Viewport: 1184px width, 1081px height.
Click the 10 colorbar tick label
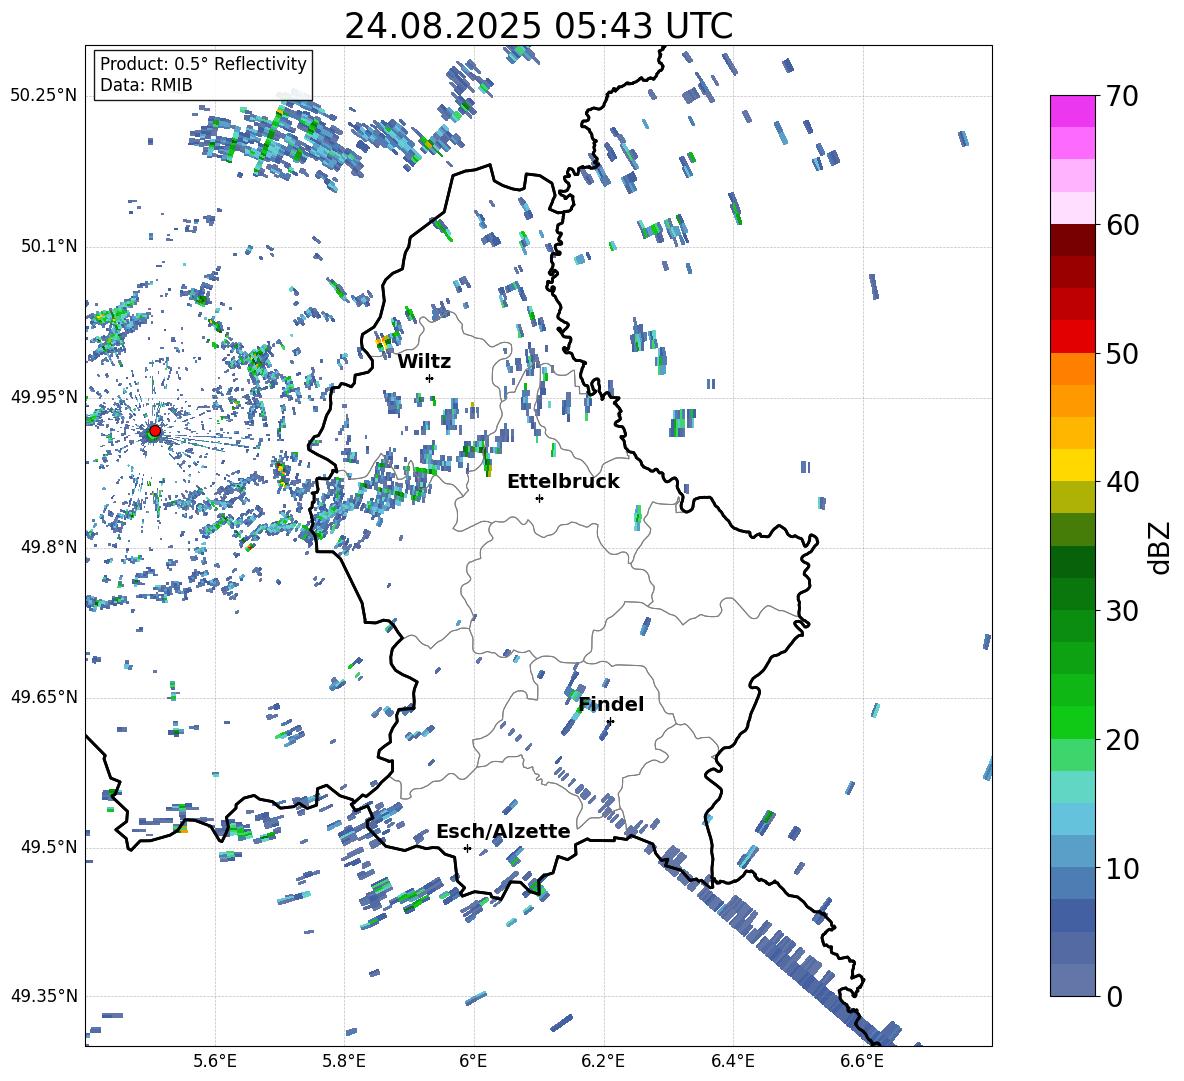1122,868
